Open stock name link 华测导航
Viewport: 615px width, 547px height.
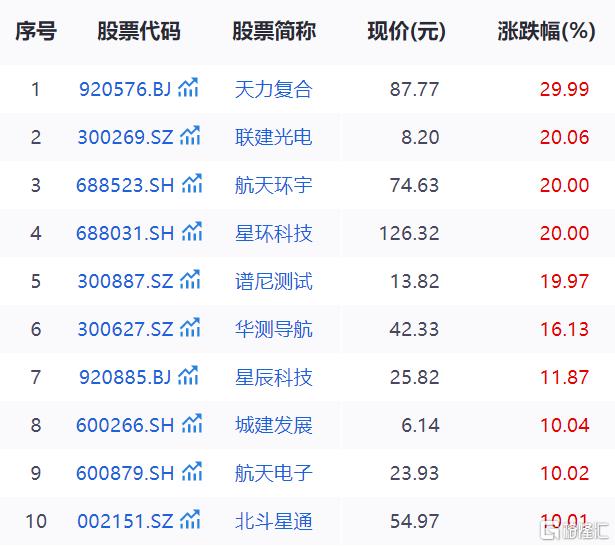[x=273, y=329]
